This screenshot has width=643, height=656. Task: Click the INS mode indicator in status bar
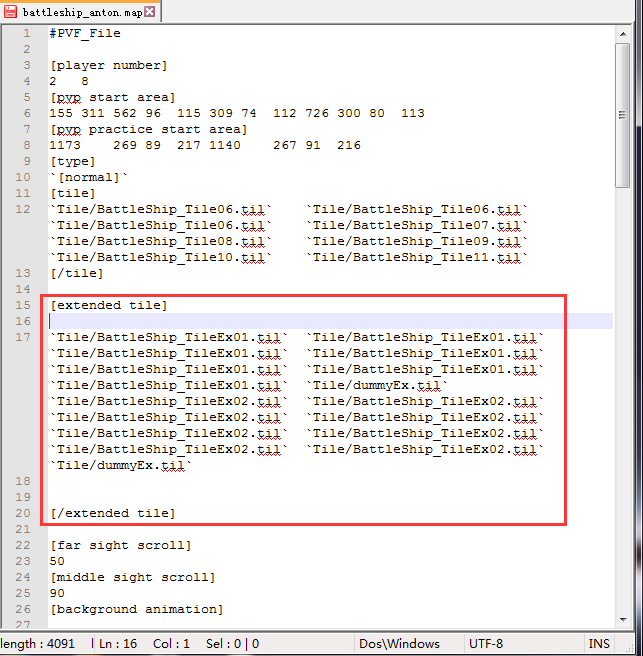[x=599, y=643]
